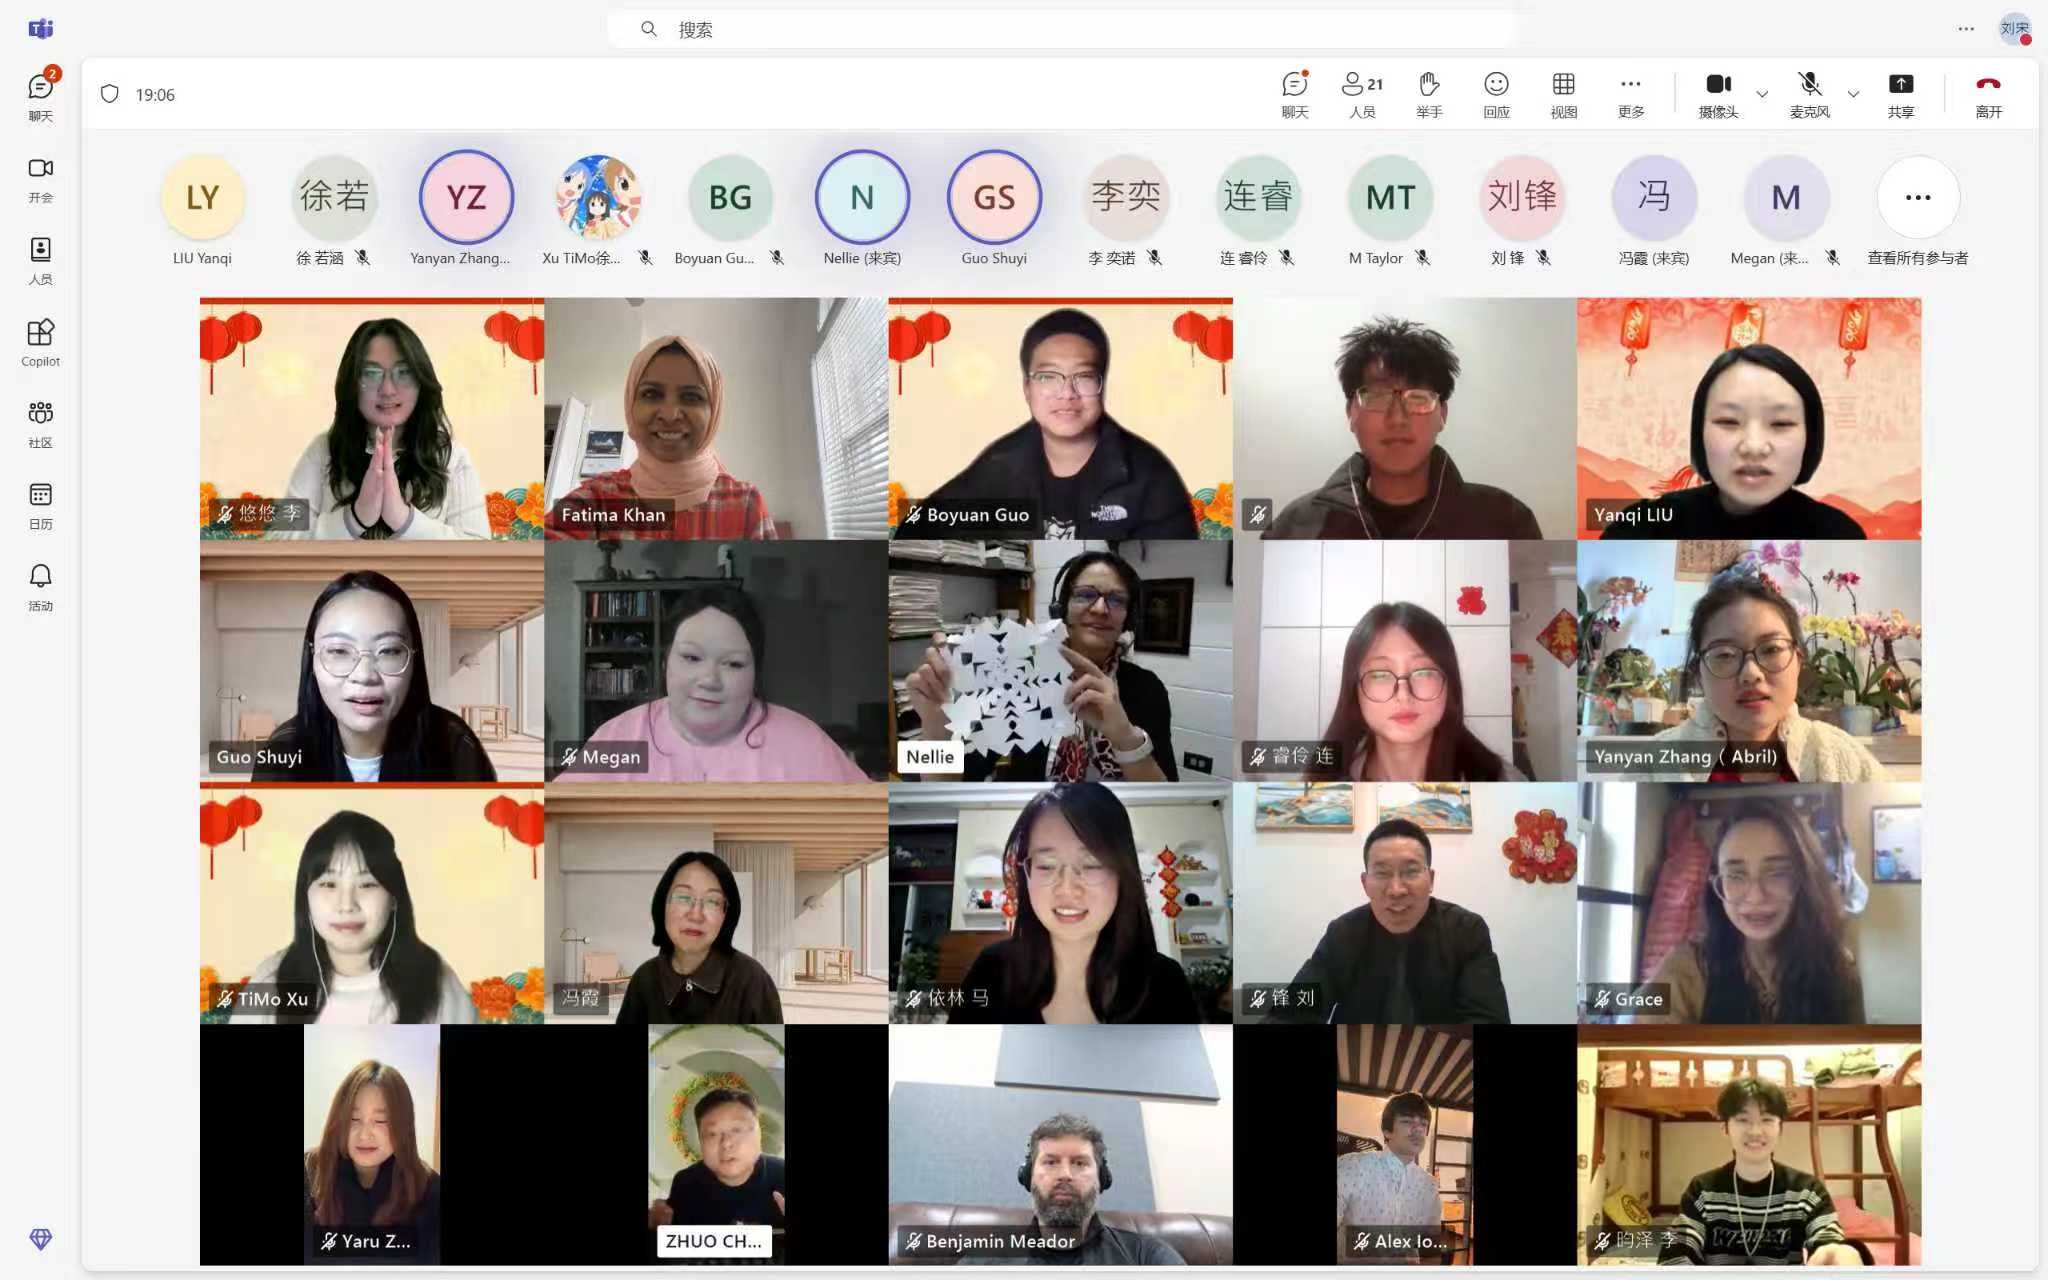Click the shield meeting security icon
The height and width of the screenshot is (1280, 2048).
pos(110,94)
